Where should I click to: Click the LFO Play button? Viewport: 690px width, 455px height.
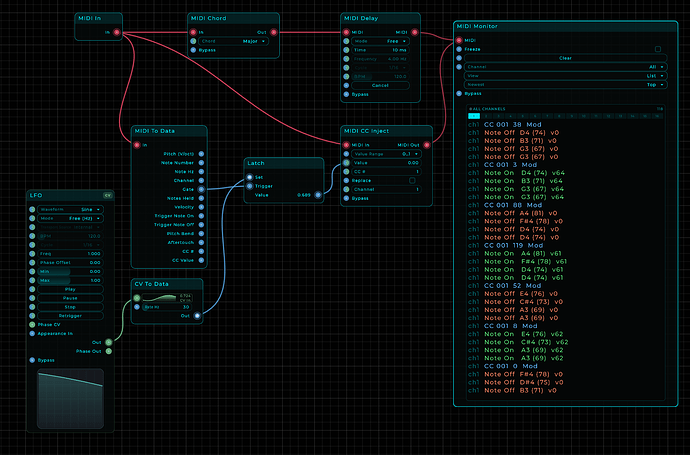click(x=70, y=289)
